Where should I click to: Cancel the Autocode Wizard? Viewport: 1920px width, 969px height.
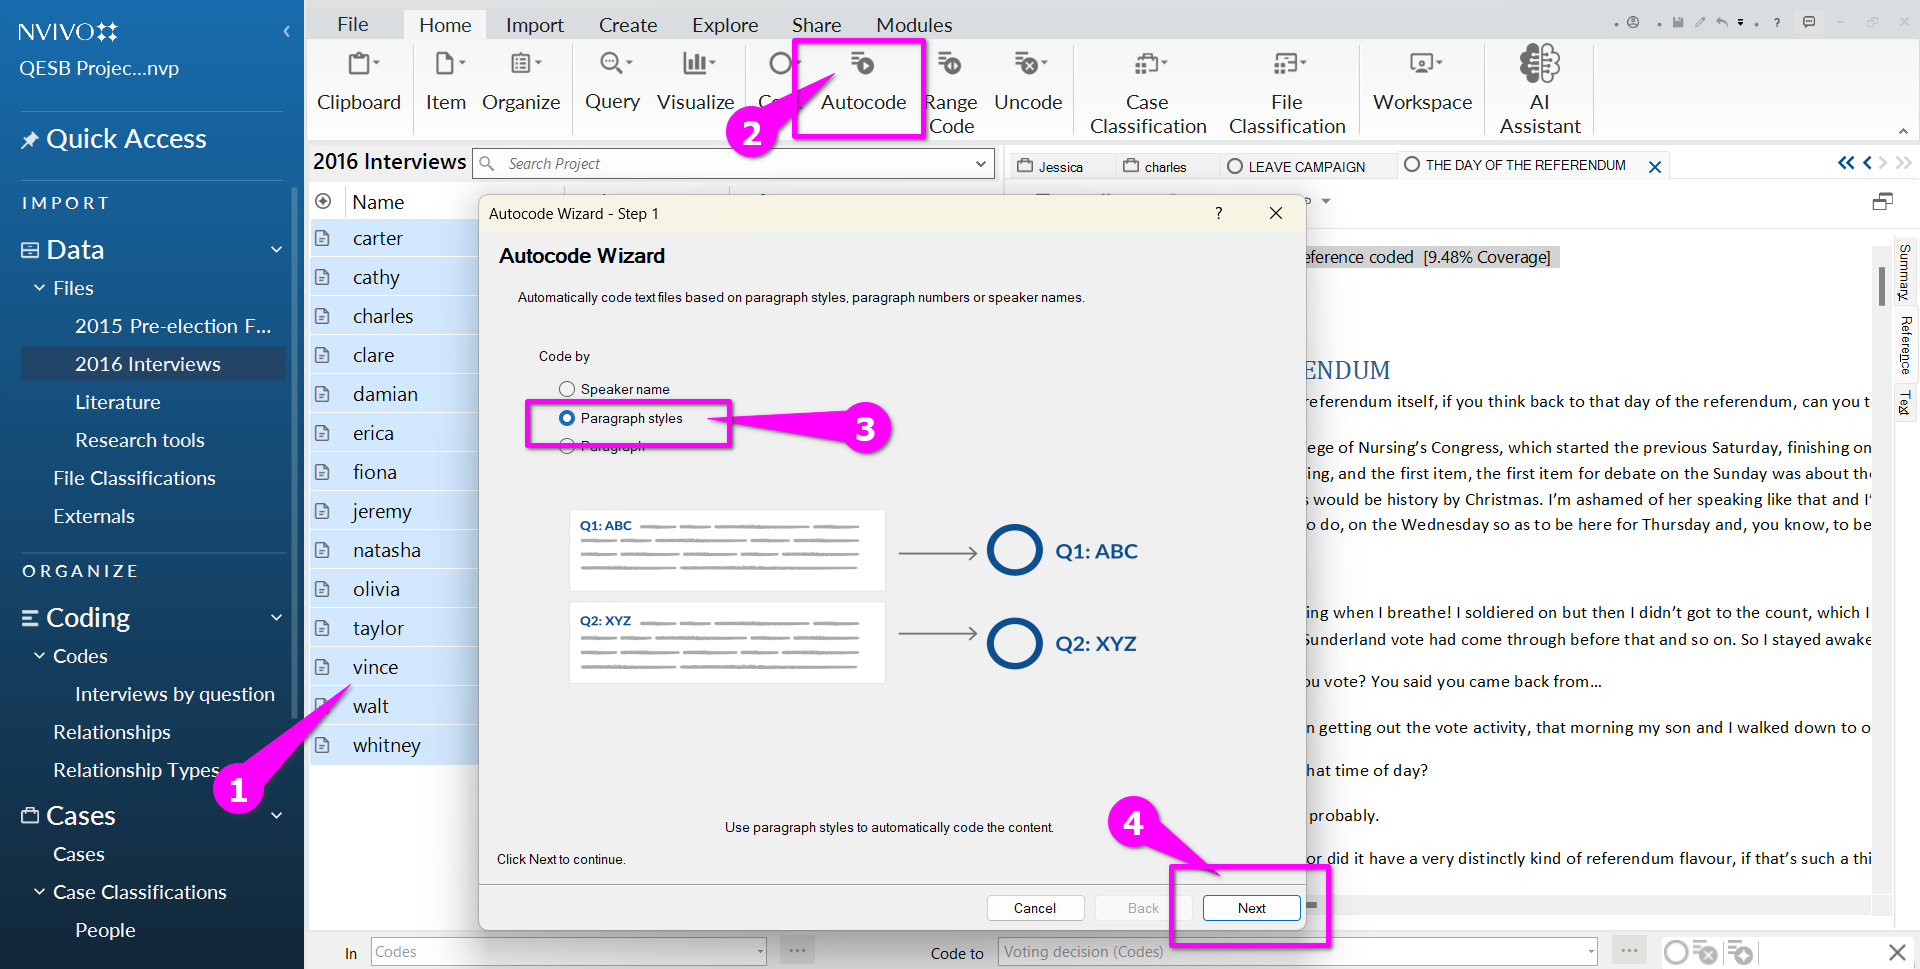[x=1034, y=908]
